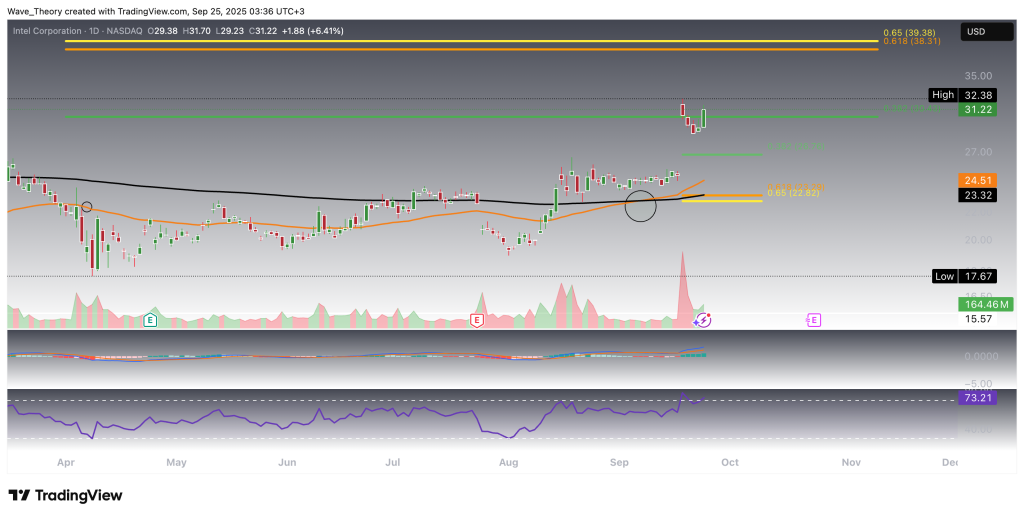Click the Aug label on time axis
Screen dimensions: 1024x517
click(x=508, y=462)
